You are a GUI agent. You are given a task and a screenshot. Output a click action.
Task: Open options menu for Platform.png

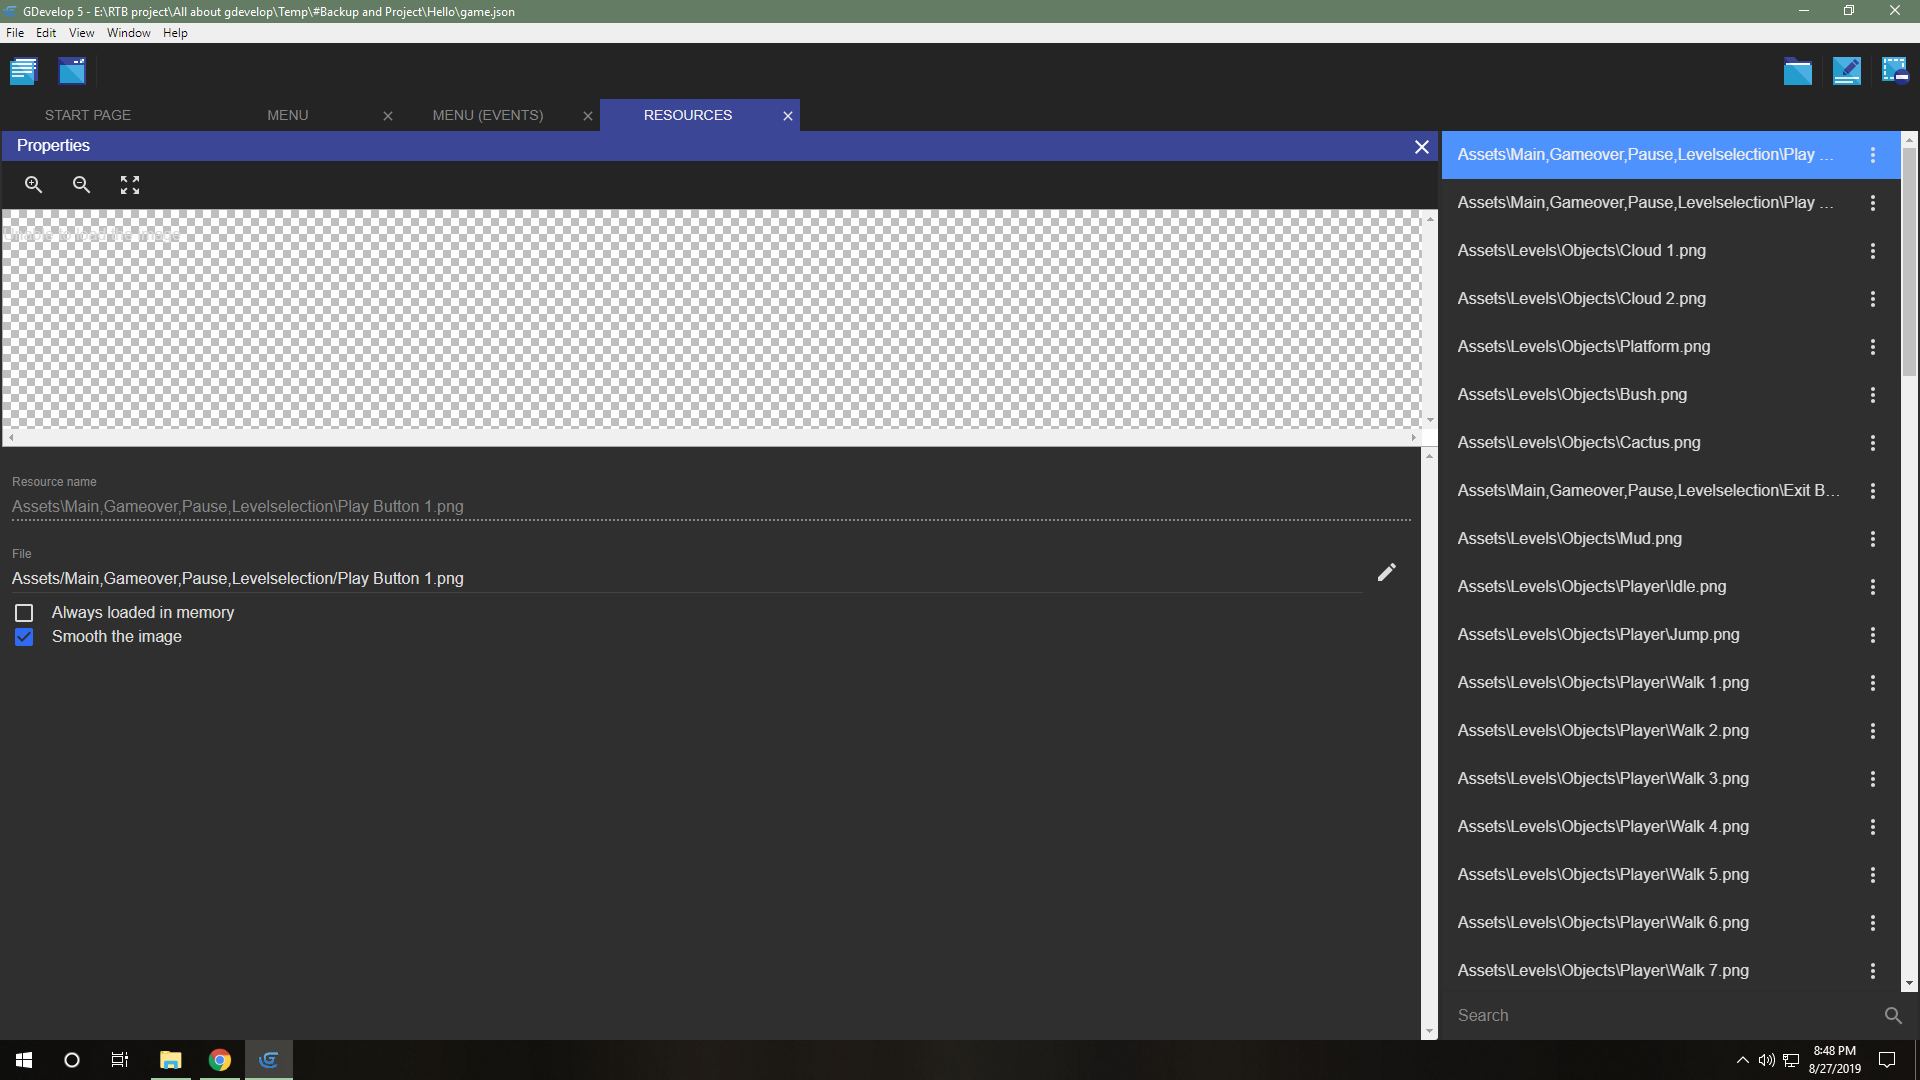pyautogui.click(x=1873, y=347)
